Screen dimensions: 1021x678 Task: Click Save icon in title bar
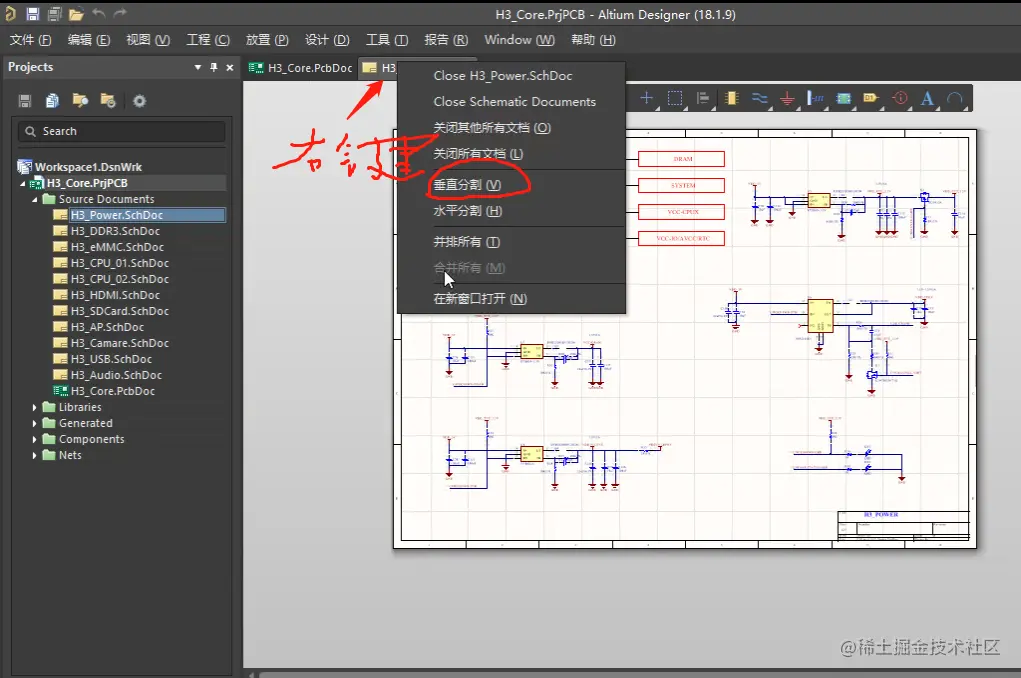point(33,14)
